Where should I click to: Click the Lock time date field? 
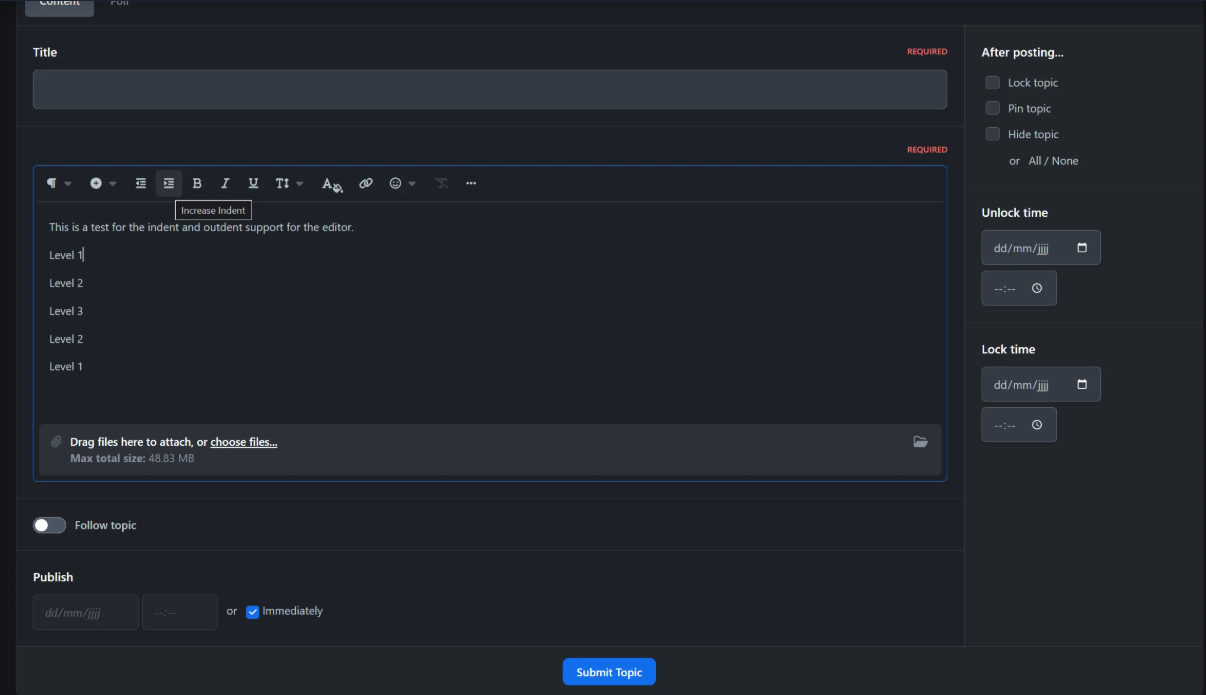(1041, 385)
